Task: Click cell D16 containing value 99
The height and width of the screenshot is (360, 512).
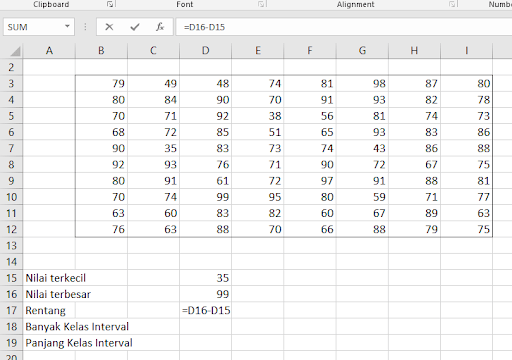Action: [x=206, y=294]
